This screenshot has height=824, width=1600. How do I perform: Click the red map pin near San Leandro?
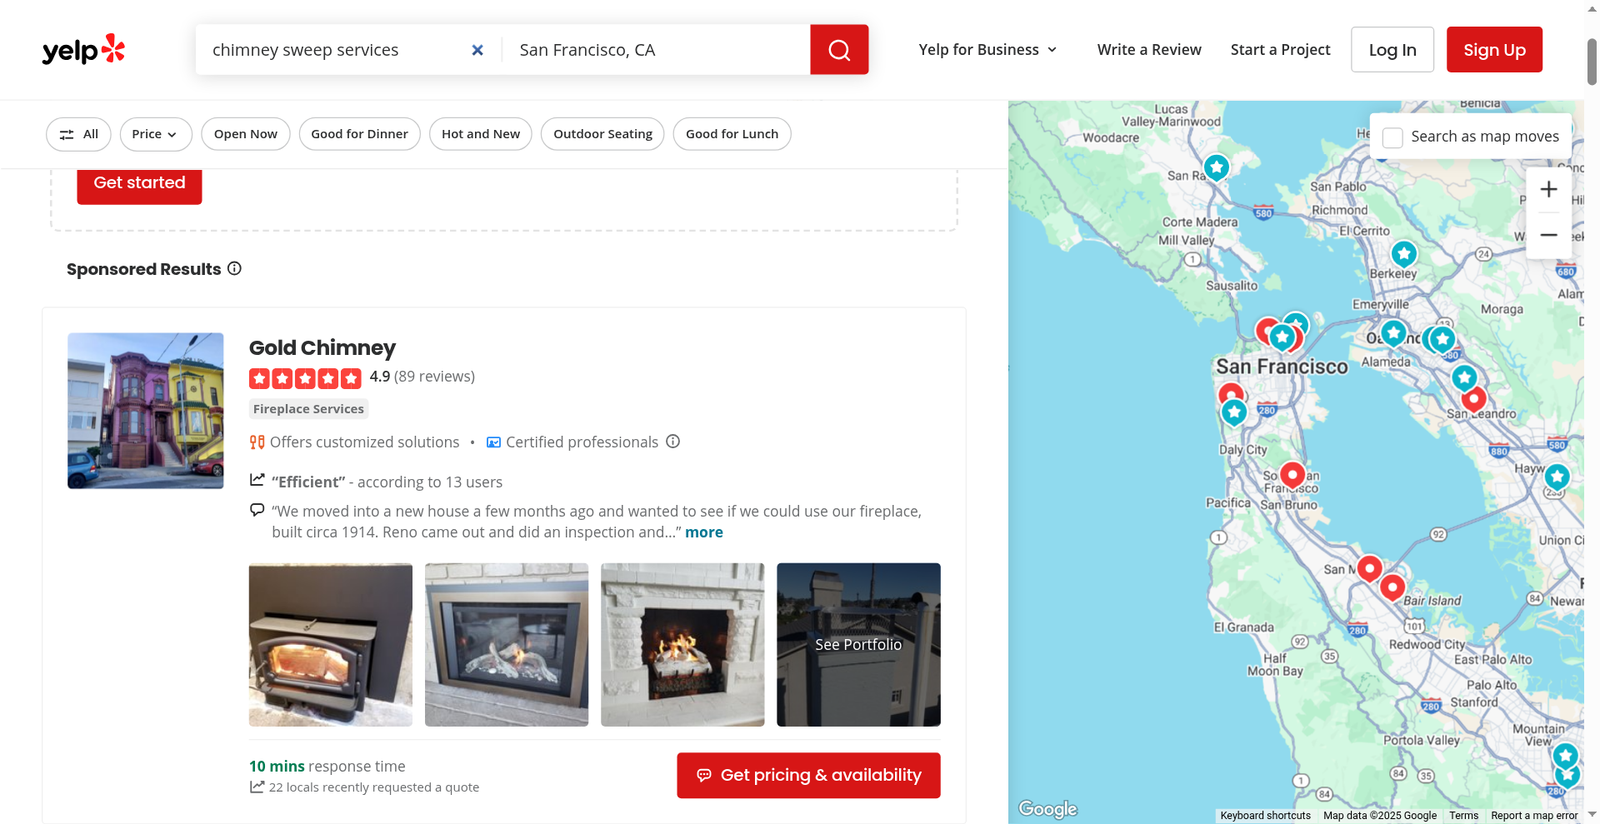click(x=1473, y=399)
